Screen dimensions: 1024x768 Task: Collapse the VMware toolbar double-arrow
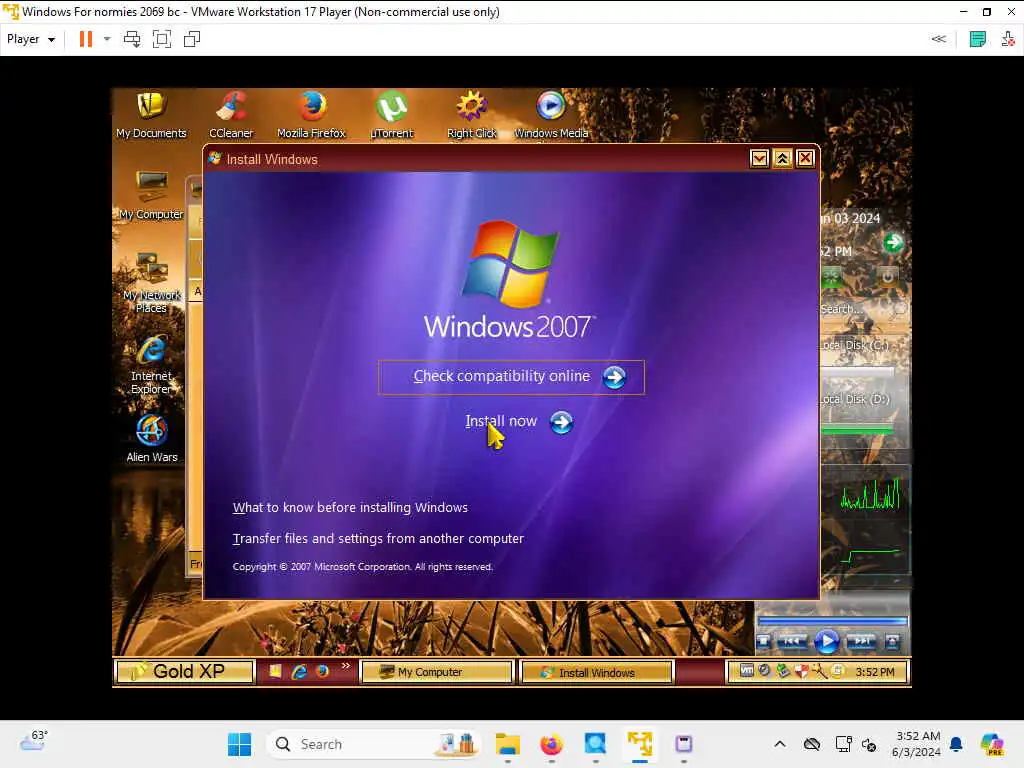[x=938, y=39]
